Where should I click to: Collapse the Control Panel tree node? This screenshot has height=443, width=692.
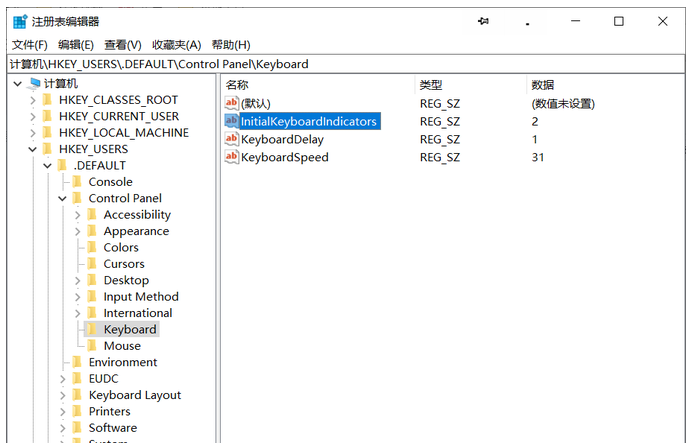[x=63, y=199]
